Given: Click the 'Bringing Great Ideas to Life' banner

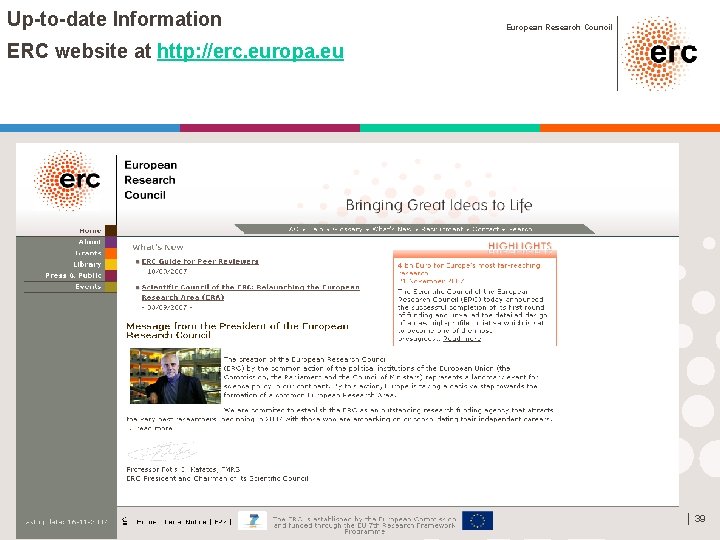Looking at the screenshot, I should (x=439, y=205).
